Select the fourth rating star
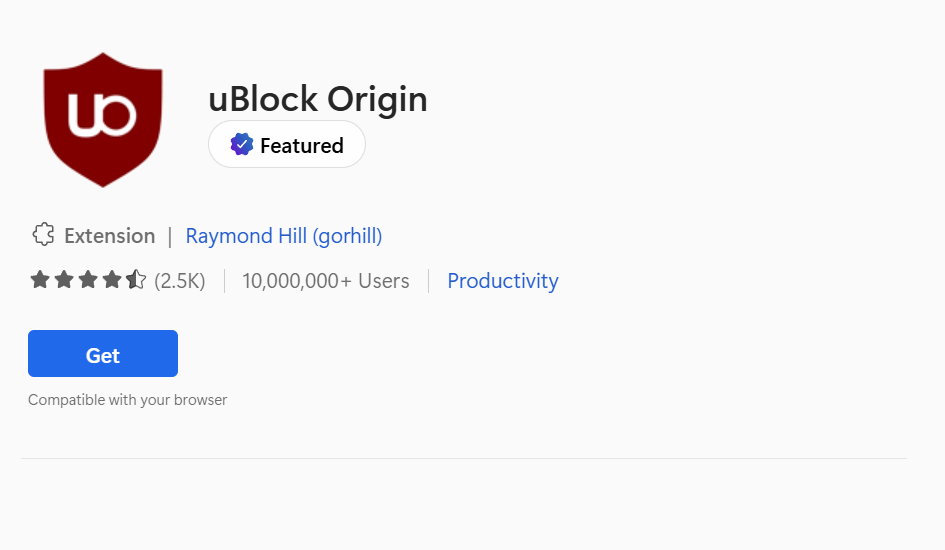This screenshot has height=550, width=945. click(112, 280)
